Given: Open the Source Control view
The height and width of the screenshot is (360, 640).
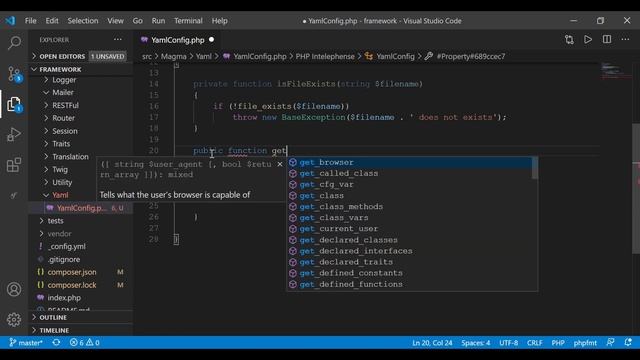Looking at the screenshot, I should tap(14, 74).
